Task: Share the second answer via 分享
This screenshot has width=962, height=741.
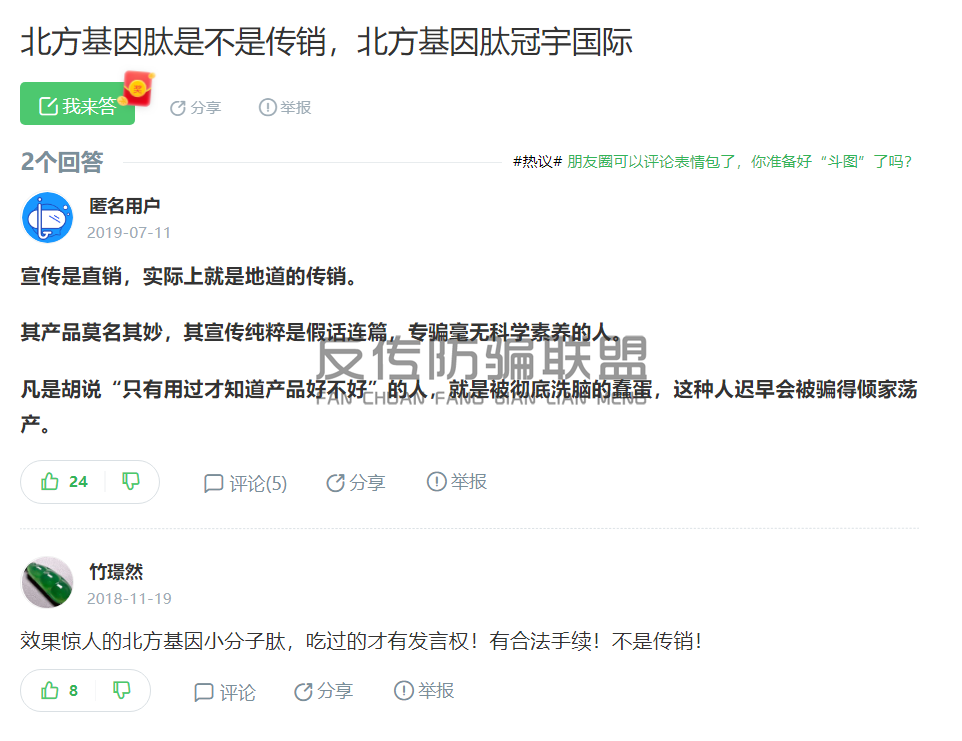Action: coord(323,691)
